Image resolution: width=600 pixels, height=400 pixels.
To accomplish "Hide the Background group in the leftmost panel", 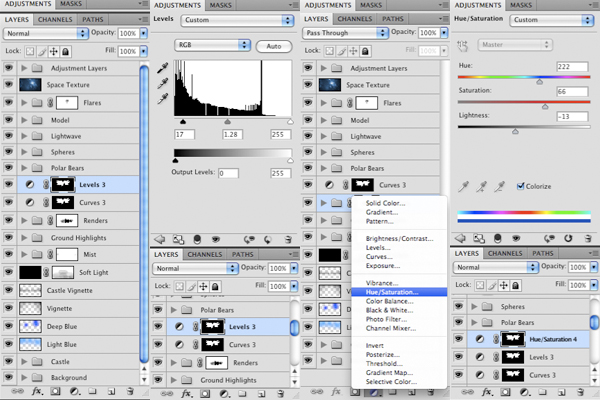I will (x=8, y=377).
